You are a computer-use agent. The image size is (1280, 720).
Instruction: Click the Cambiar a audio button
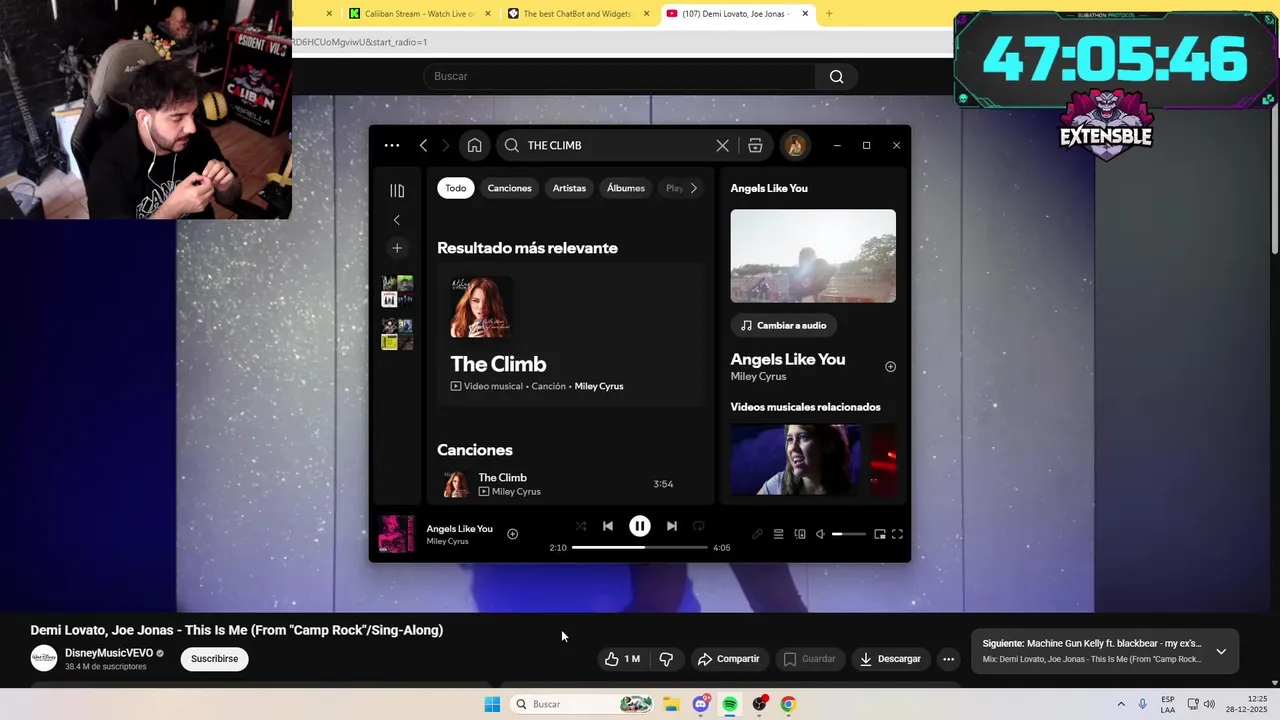784,325
